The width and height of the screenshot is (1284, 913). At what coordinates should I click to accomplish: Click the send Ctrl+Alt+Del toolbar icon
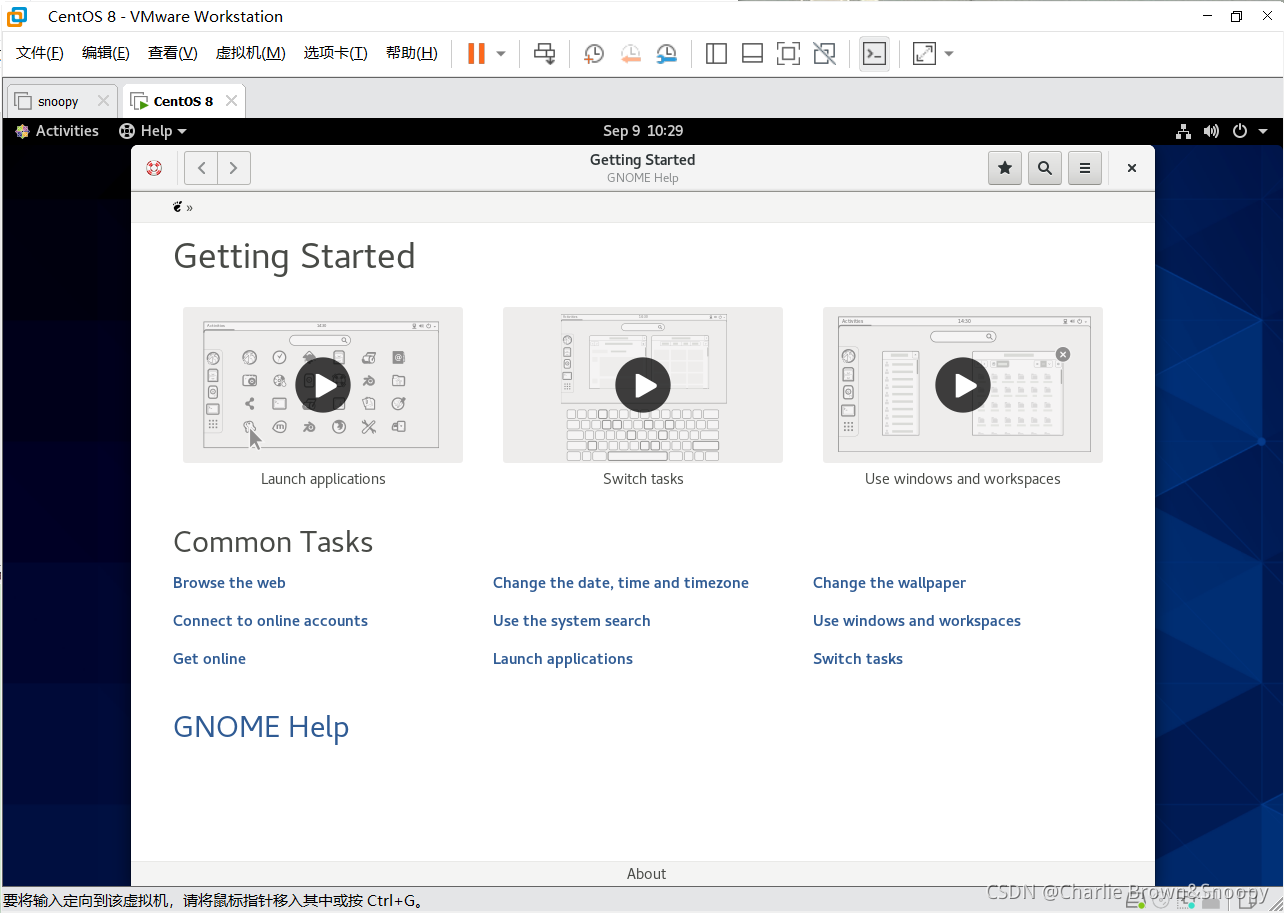544,54
